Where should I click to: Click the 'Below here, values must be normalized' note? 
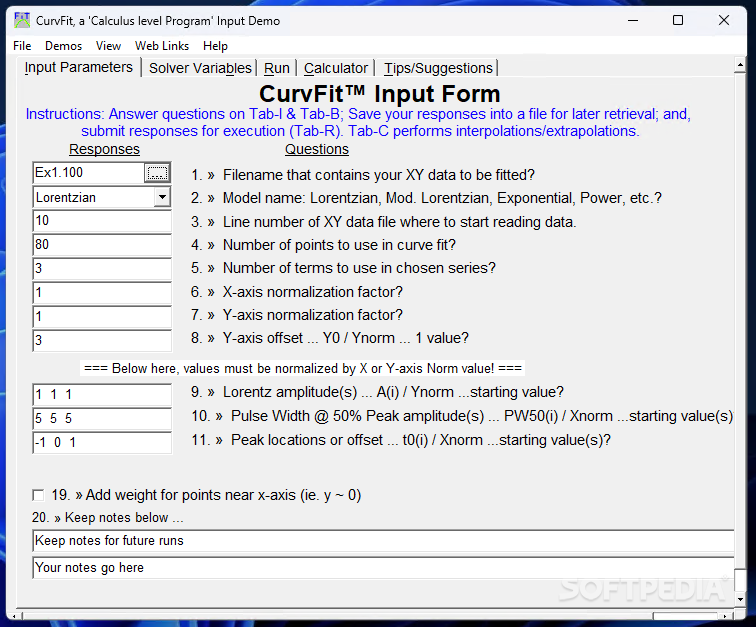click(303, 368)
